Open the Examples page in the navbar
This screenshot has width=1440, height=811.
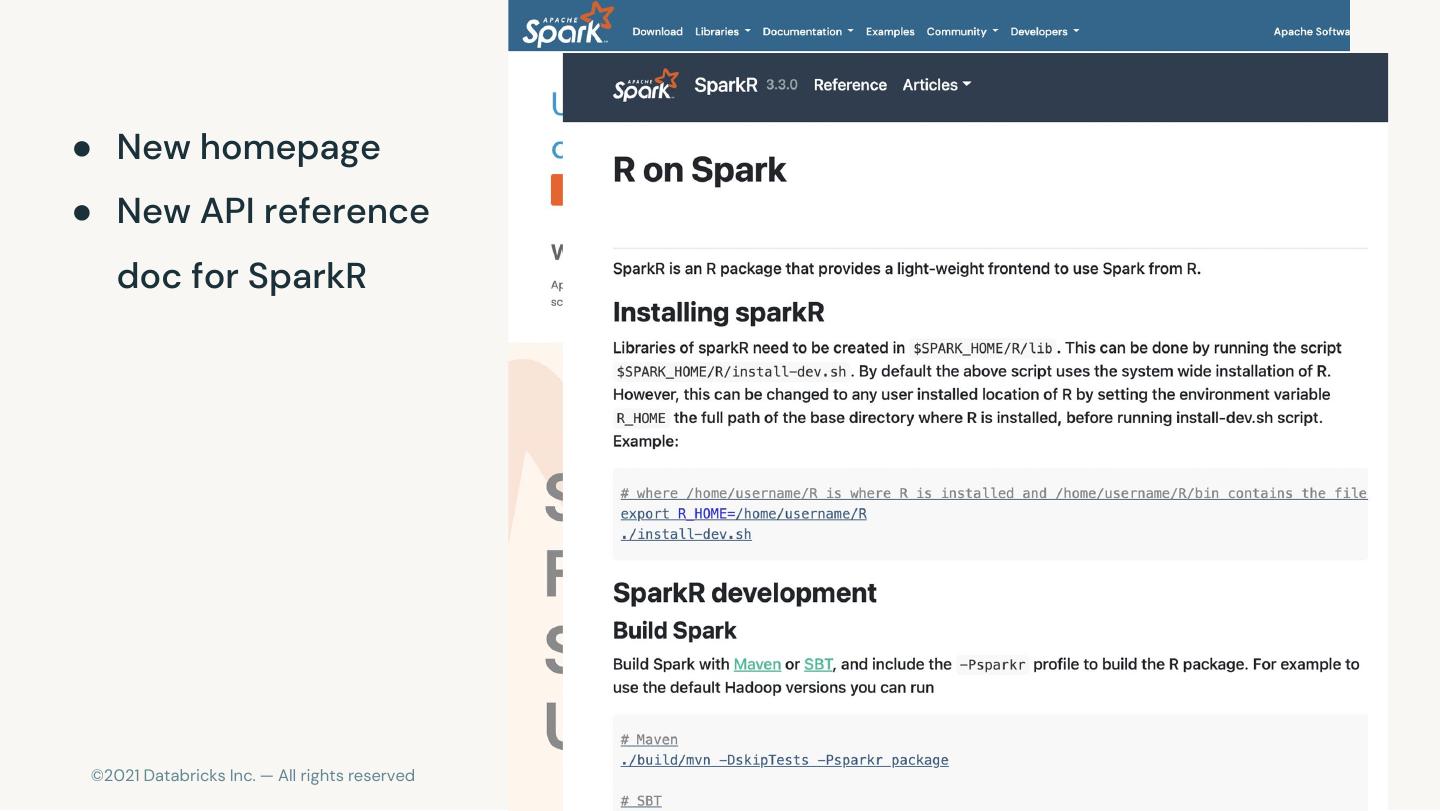[x=890, y=31]
